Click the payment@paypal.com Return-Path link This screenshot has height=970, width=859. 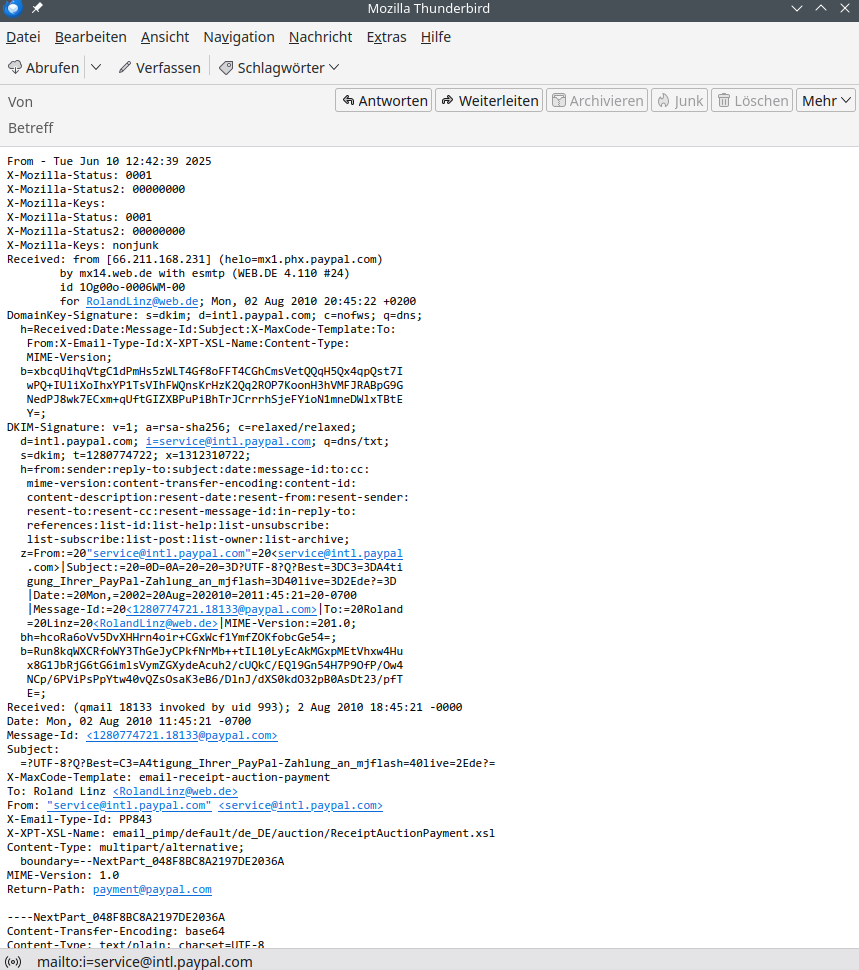[152, 889]
